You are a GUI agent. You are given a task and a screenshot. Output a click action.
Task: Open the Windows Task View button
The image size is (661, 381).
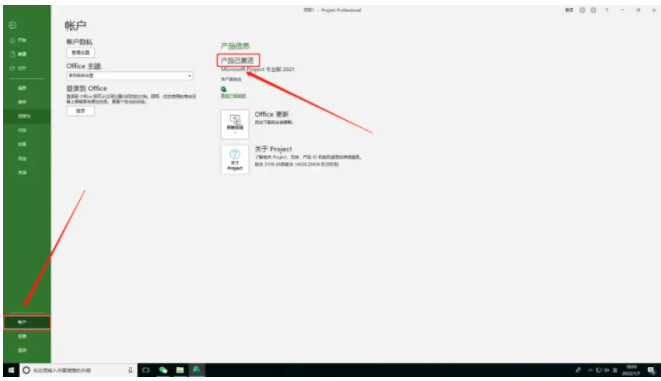tap(146, 370)
